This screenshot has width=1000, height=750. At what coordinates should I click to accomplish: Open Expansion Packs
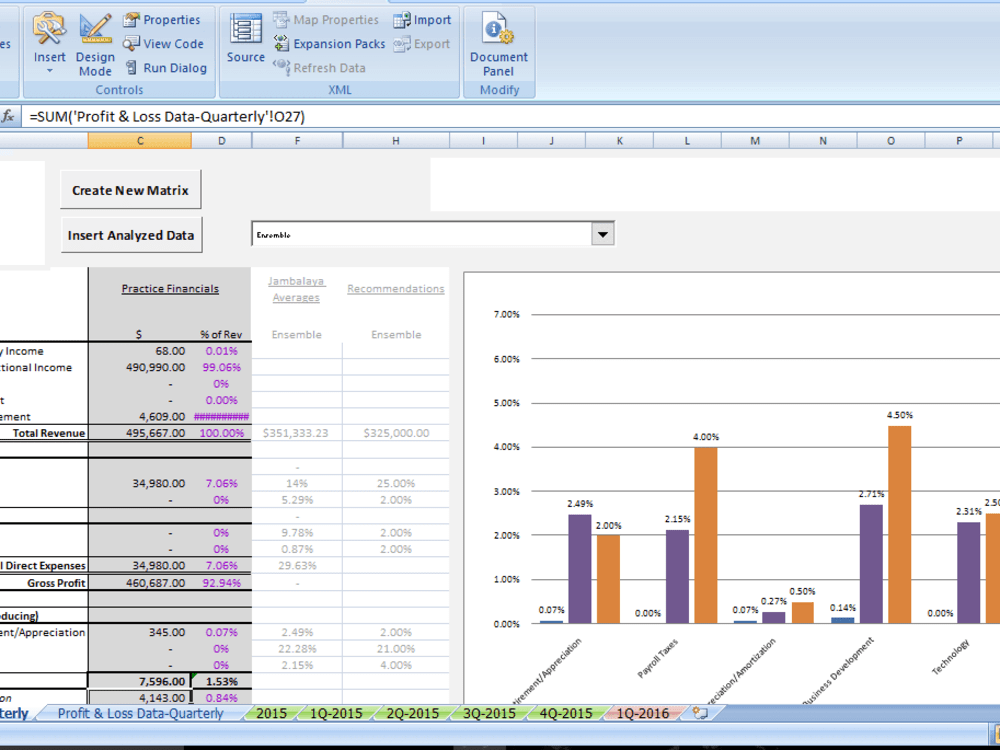(329, 43)
